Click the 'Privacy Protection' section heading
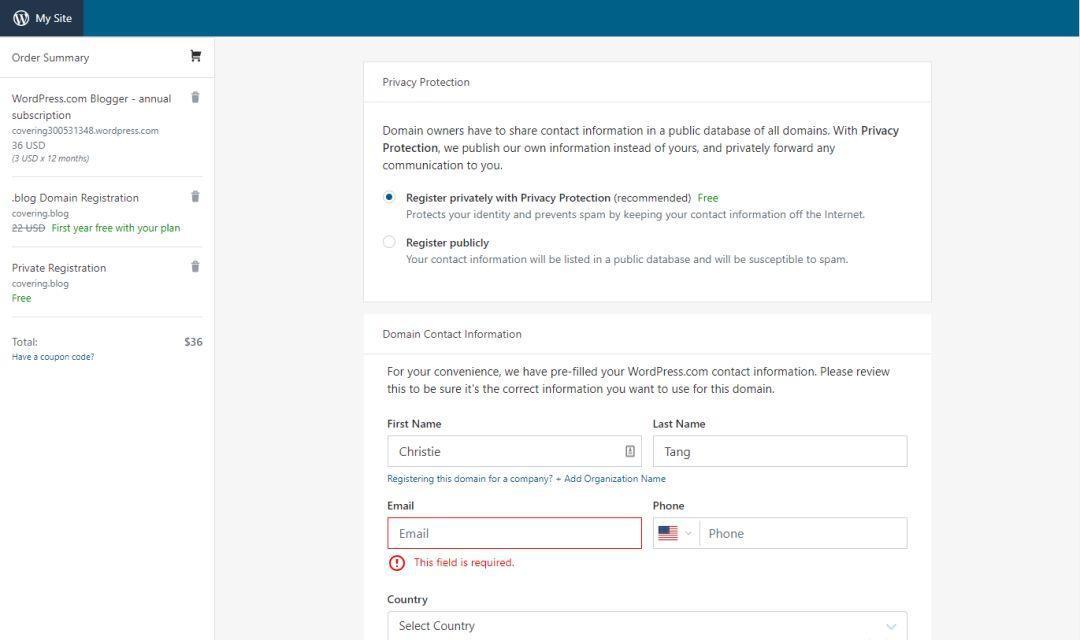 (426, 82)
